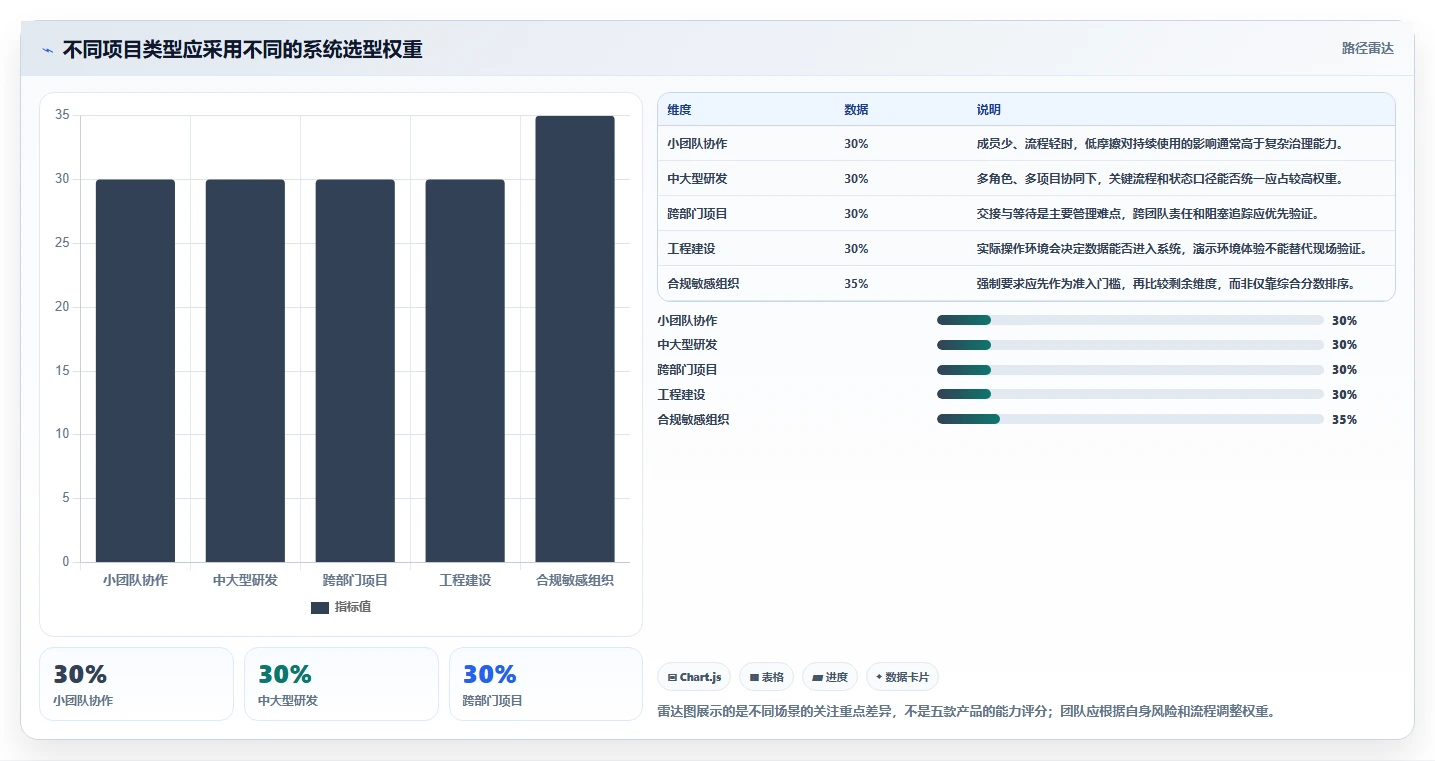Click the 路径雷达 label in header
The width and height of the screenshot is (1435, 761).
[x=1367, y=48]
